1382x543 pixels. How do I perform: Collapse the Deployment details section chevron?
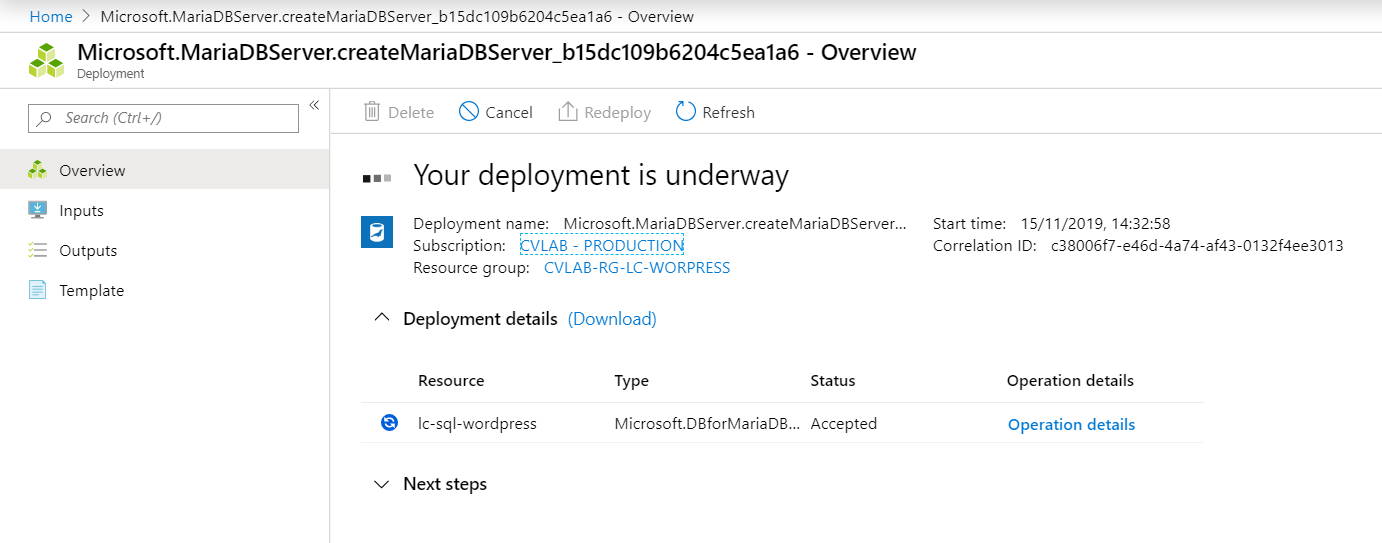[381, 318]
